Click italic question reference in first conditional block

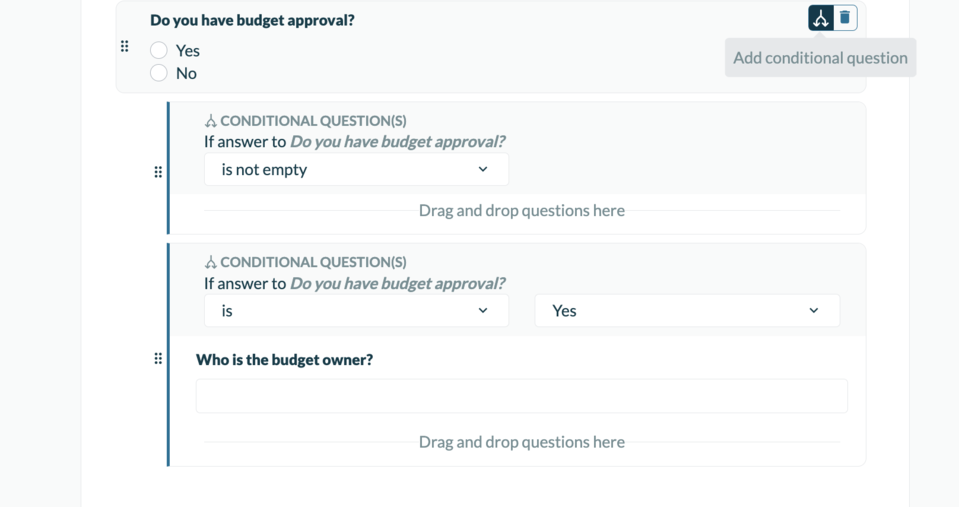pos(397,142)
